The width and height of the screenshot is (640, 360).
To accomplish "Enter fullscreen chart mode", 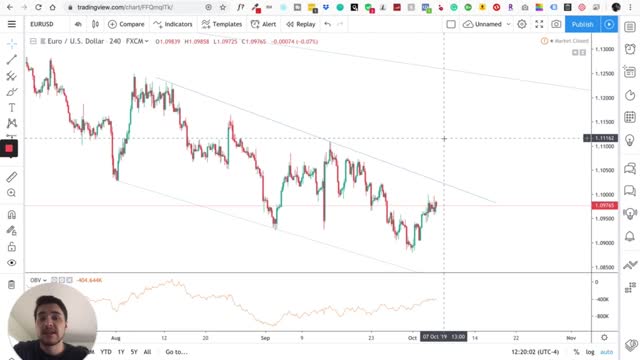I will pos(539,24).
